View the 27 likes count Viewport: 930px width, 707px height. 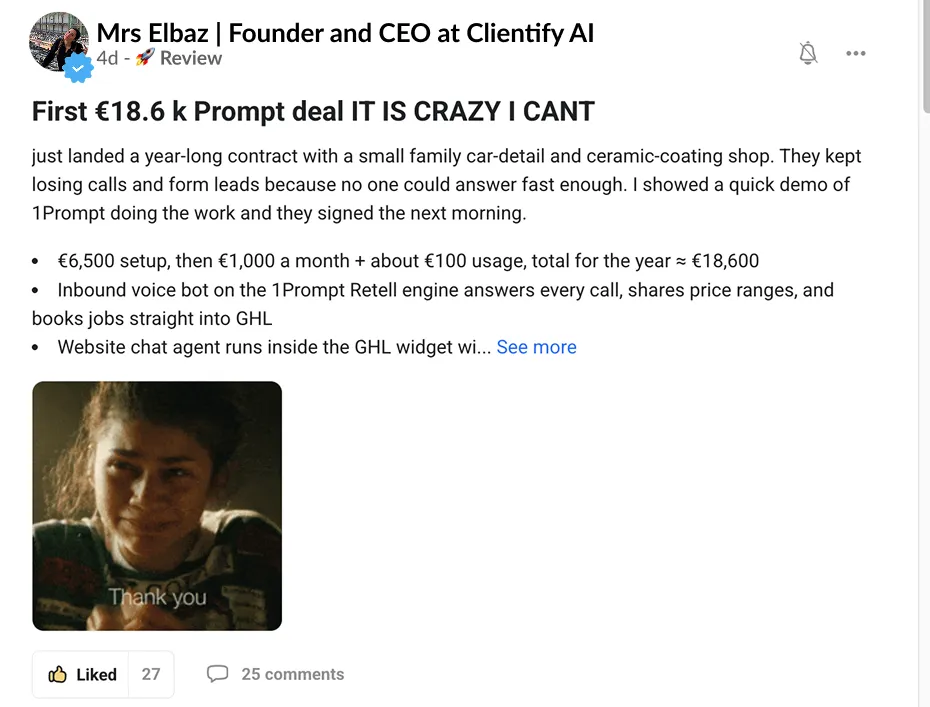[151, 674]
